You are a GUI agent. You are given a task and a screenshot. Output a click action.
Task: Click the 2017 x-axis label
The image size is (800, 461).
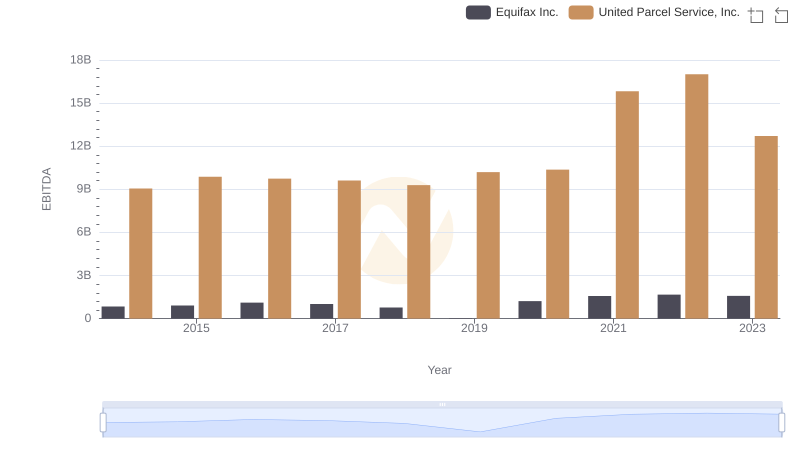(335, 328)
